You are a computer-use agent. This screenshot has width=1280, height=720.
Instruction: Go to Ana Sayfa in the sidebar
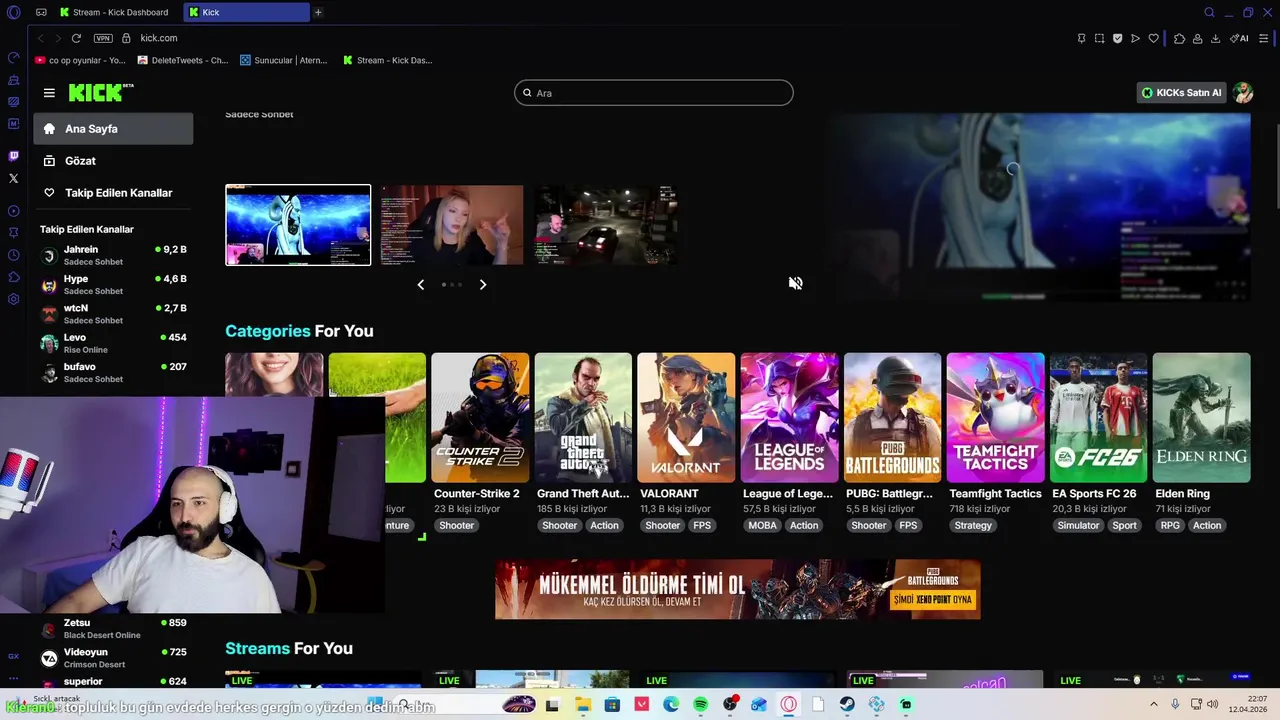(x=113, y=129)
